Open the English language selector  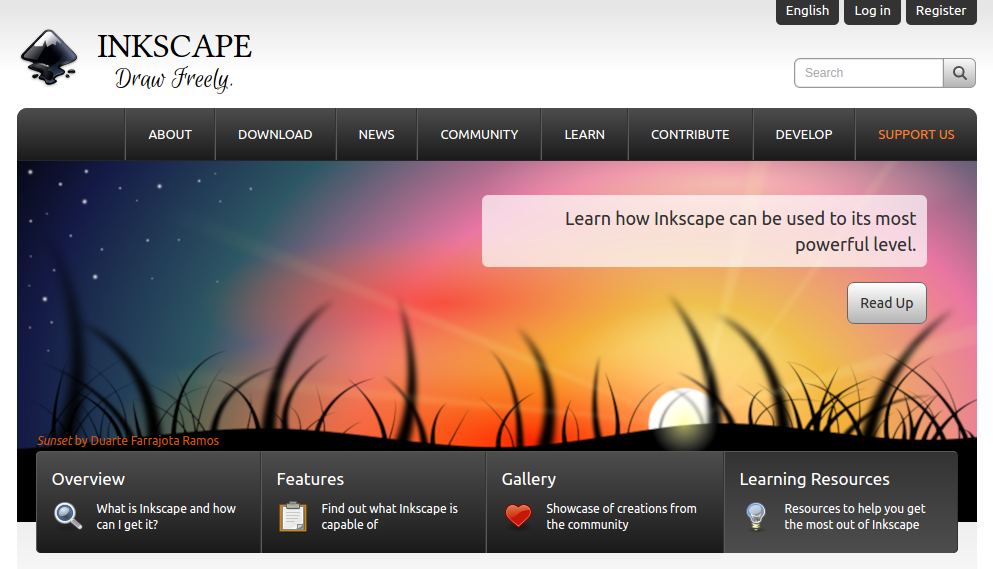(x=807, y=11)
